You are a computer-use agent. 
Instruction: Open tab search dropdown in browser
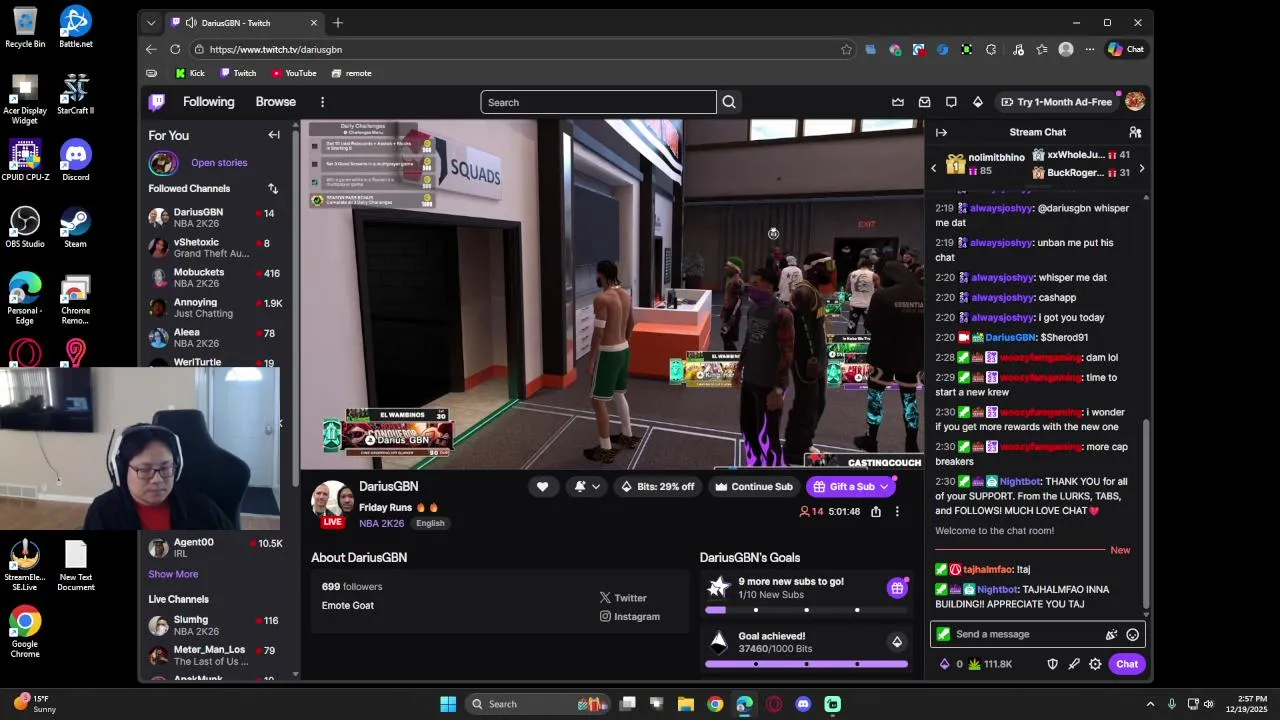(x=151, y=22)
